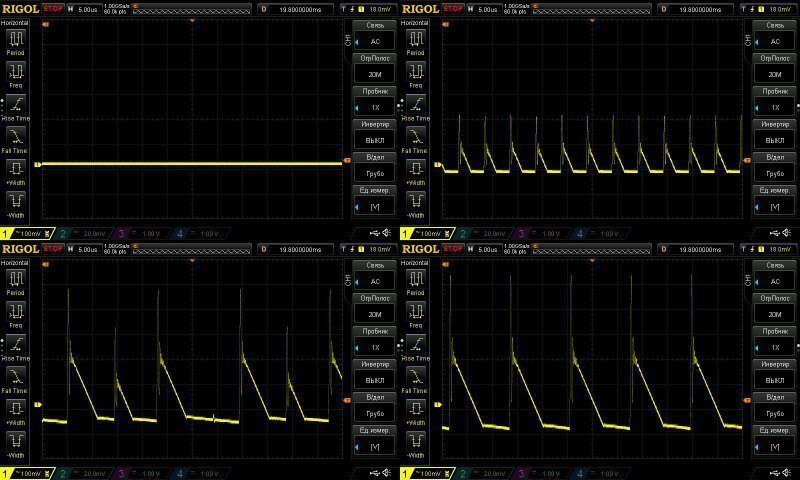Click STOP status in bottom-right capture

453,249
